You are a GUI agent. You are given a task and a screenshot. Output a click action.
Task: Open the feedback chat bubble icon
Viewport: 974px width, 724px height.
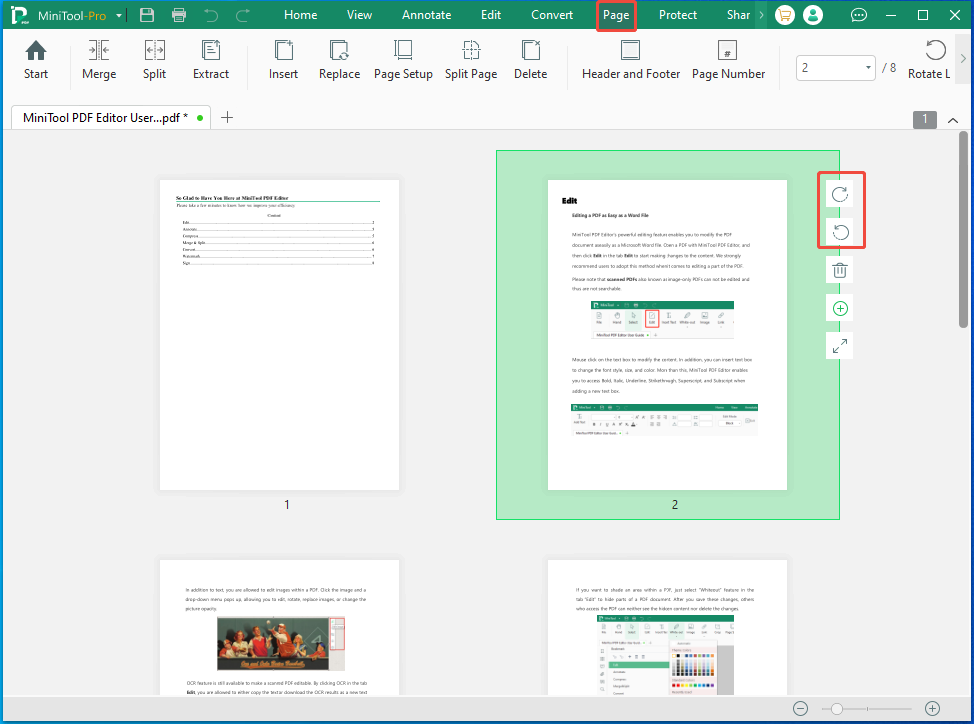(858, 15)
